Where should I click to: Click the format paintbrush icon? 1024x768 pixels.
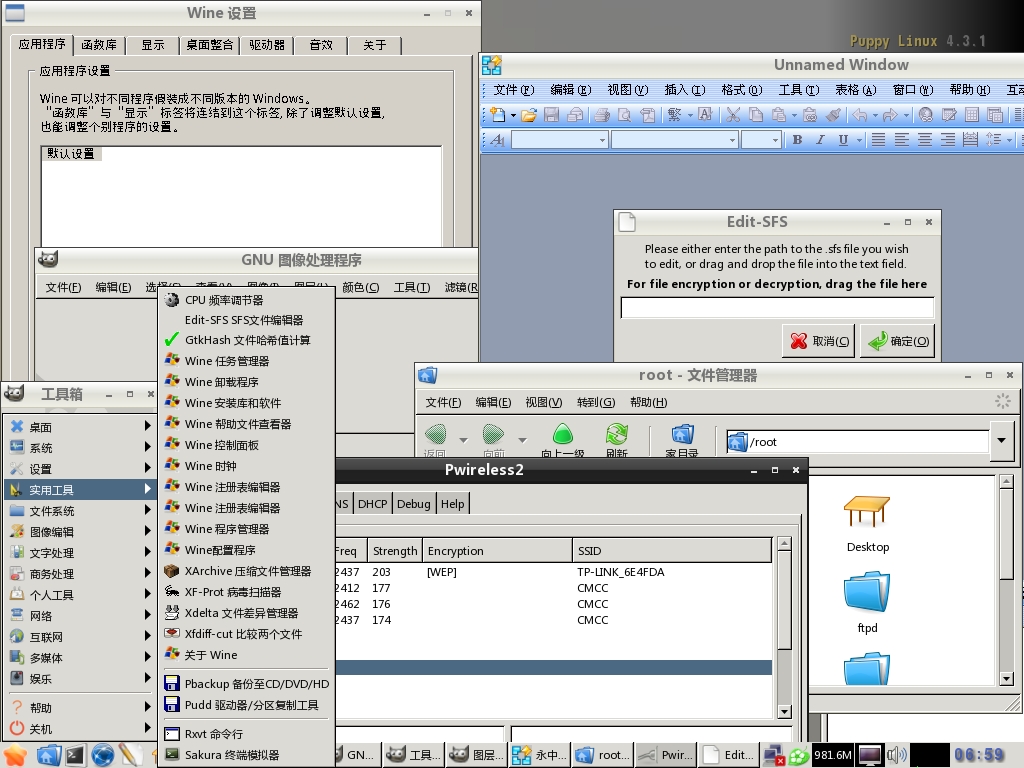[833, 115]
